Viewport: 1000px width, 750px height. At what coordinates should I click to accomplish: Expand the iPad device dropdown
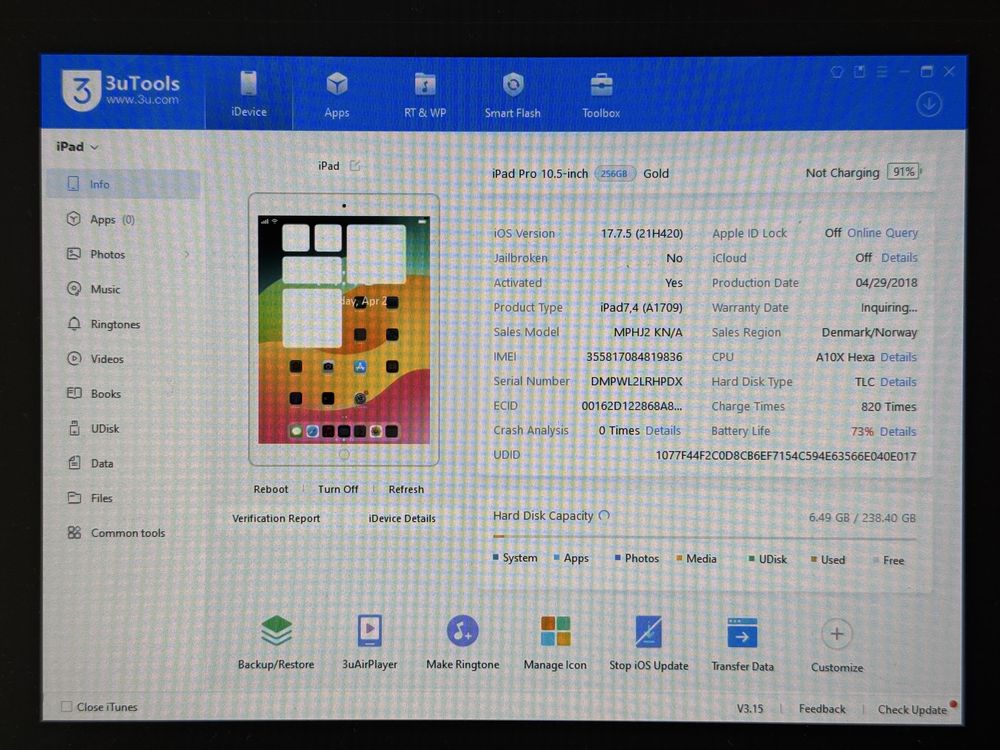pyautogui.click(x=77, y=147)
